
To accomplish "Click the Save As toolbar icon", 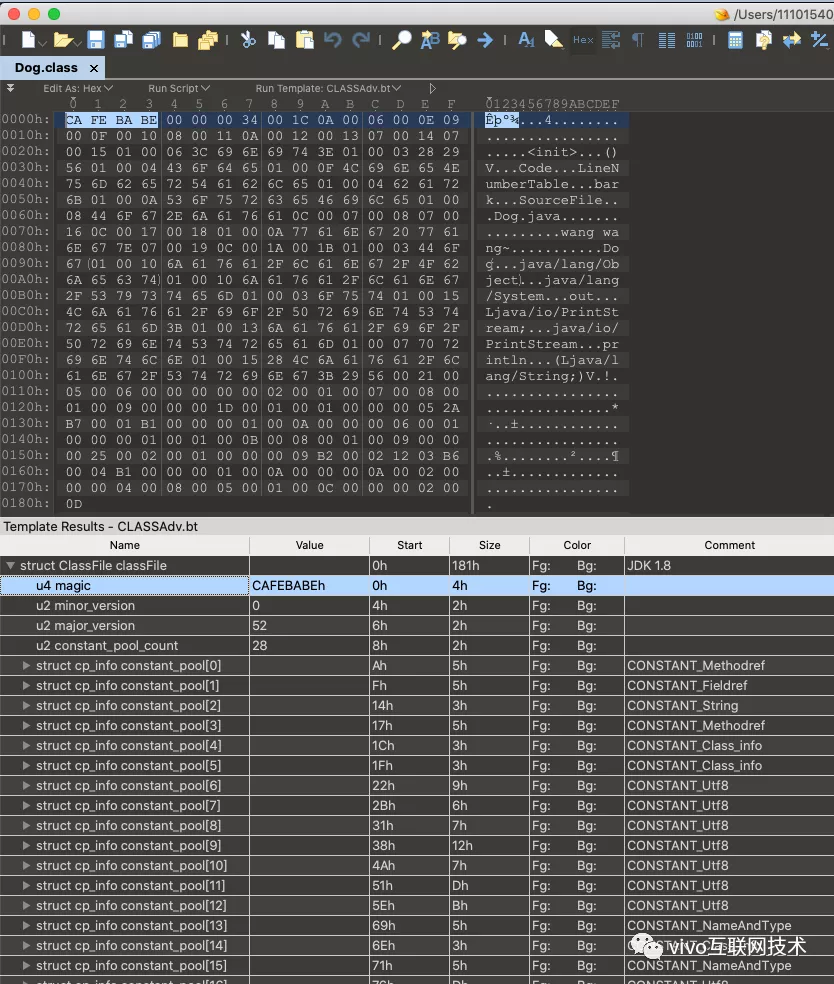I will point(124,40).
